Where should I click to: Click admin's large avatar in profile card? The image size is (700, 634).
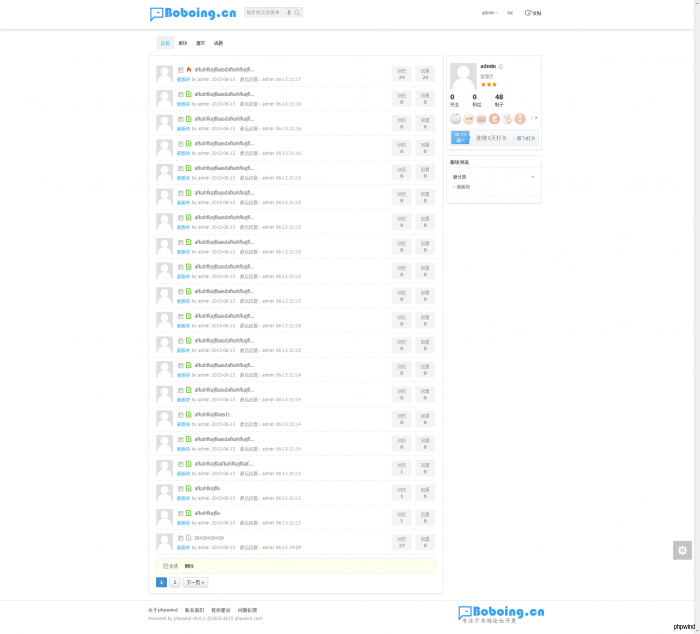(x=463, y=76)
